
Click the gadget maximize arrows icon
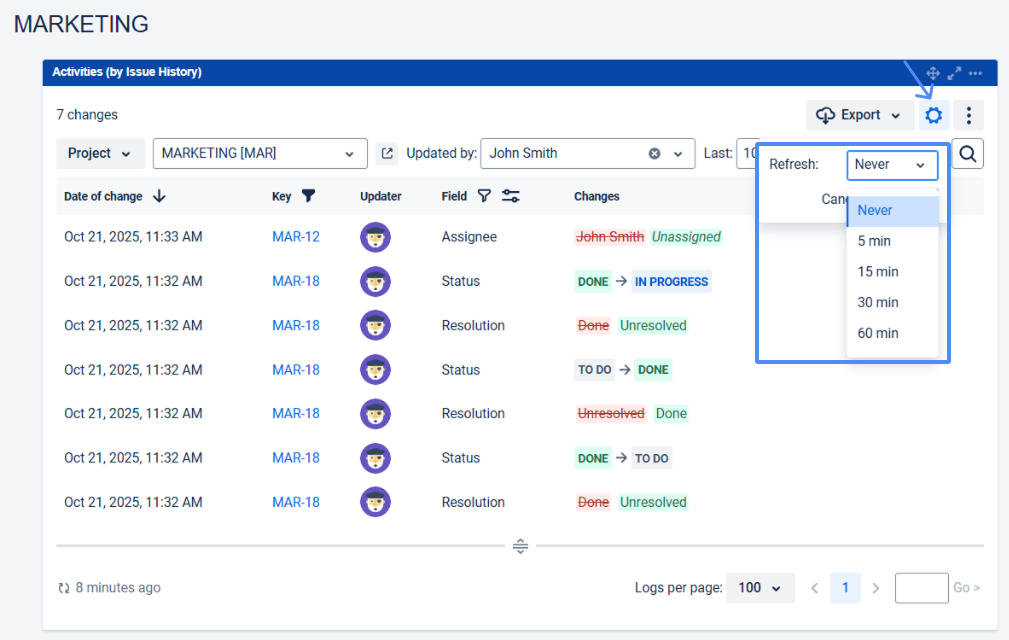[954, 73]
